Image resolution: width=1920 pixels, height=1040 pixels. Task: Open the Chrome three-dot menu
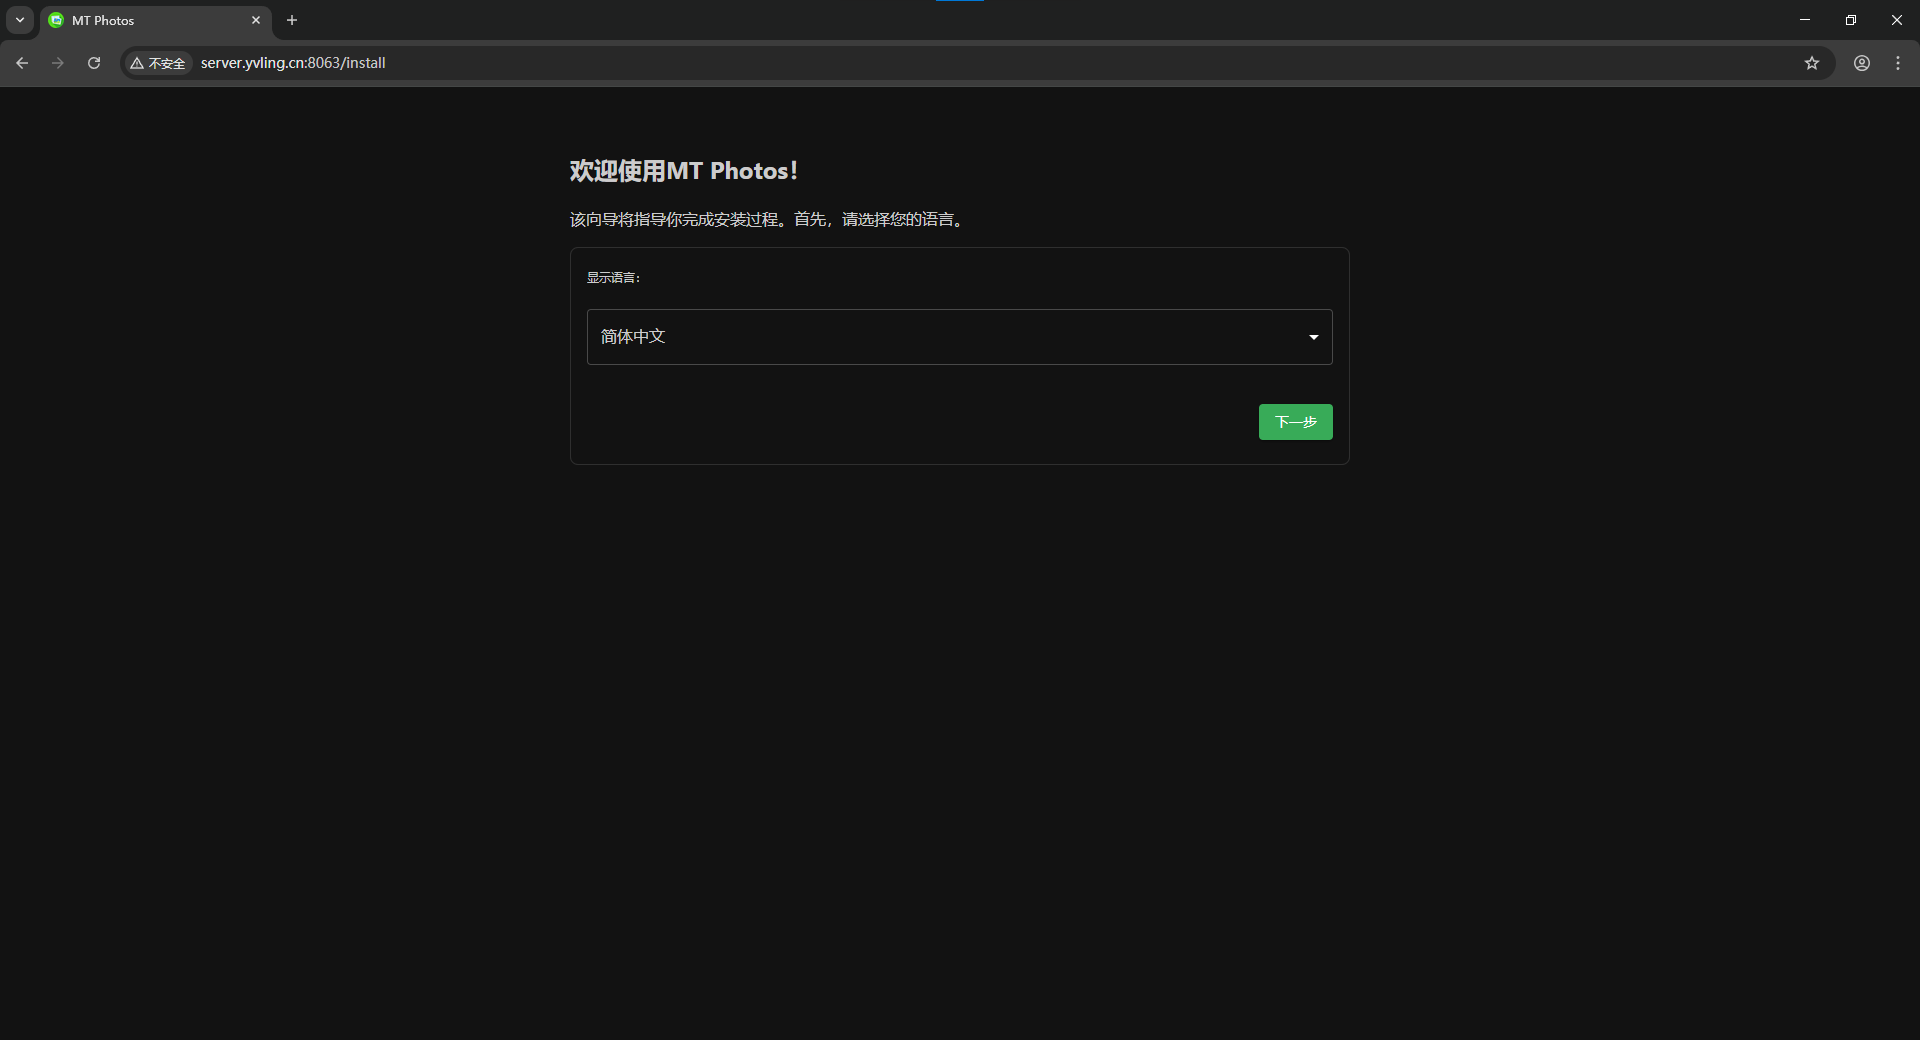1898,63
